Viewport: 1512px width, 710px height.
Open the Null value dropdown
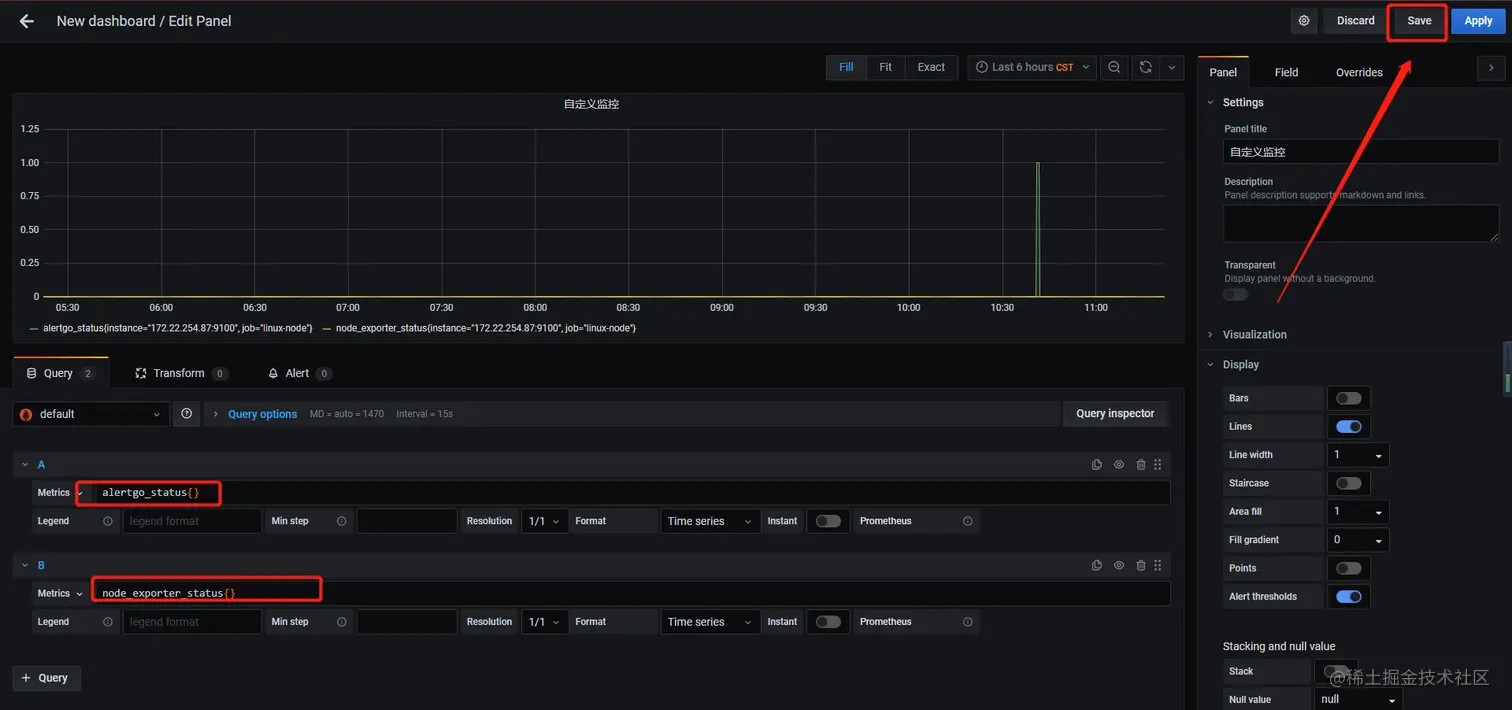(1358, 699)
